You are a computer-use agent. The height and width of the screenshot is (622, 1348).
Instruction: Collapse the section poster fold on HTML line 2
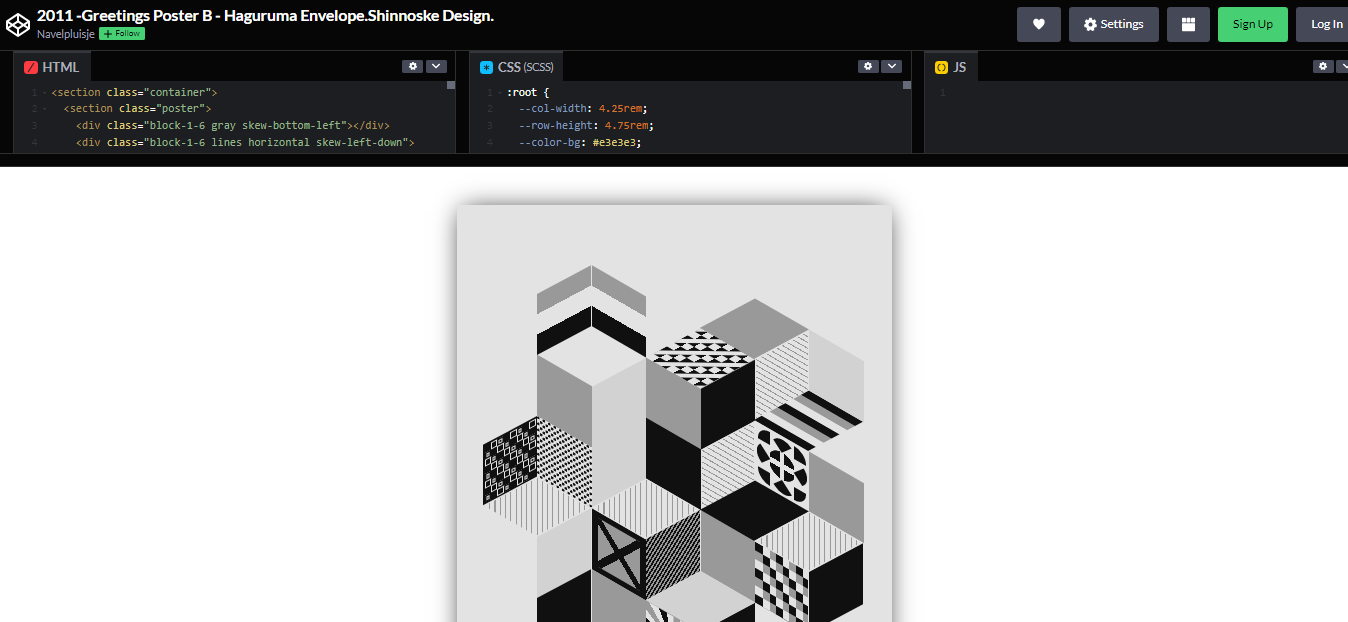tap(44, 109)
